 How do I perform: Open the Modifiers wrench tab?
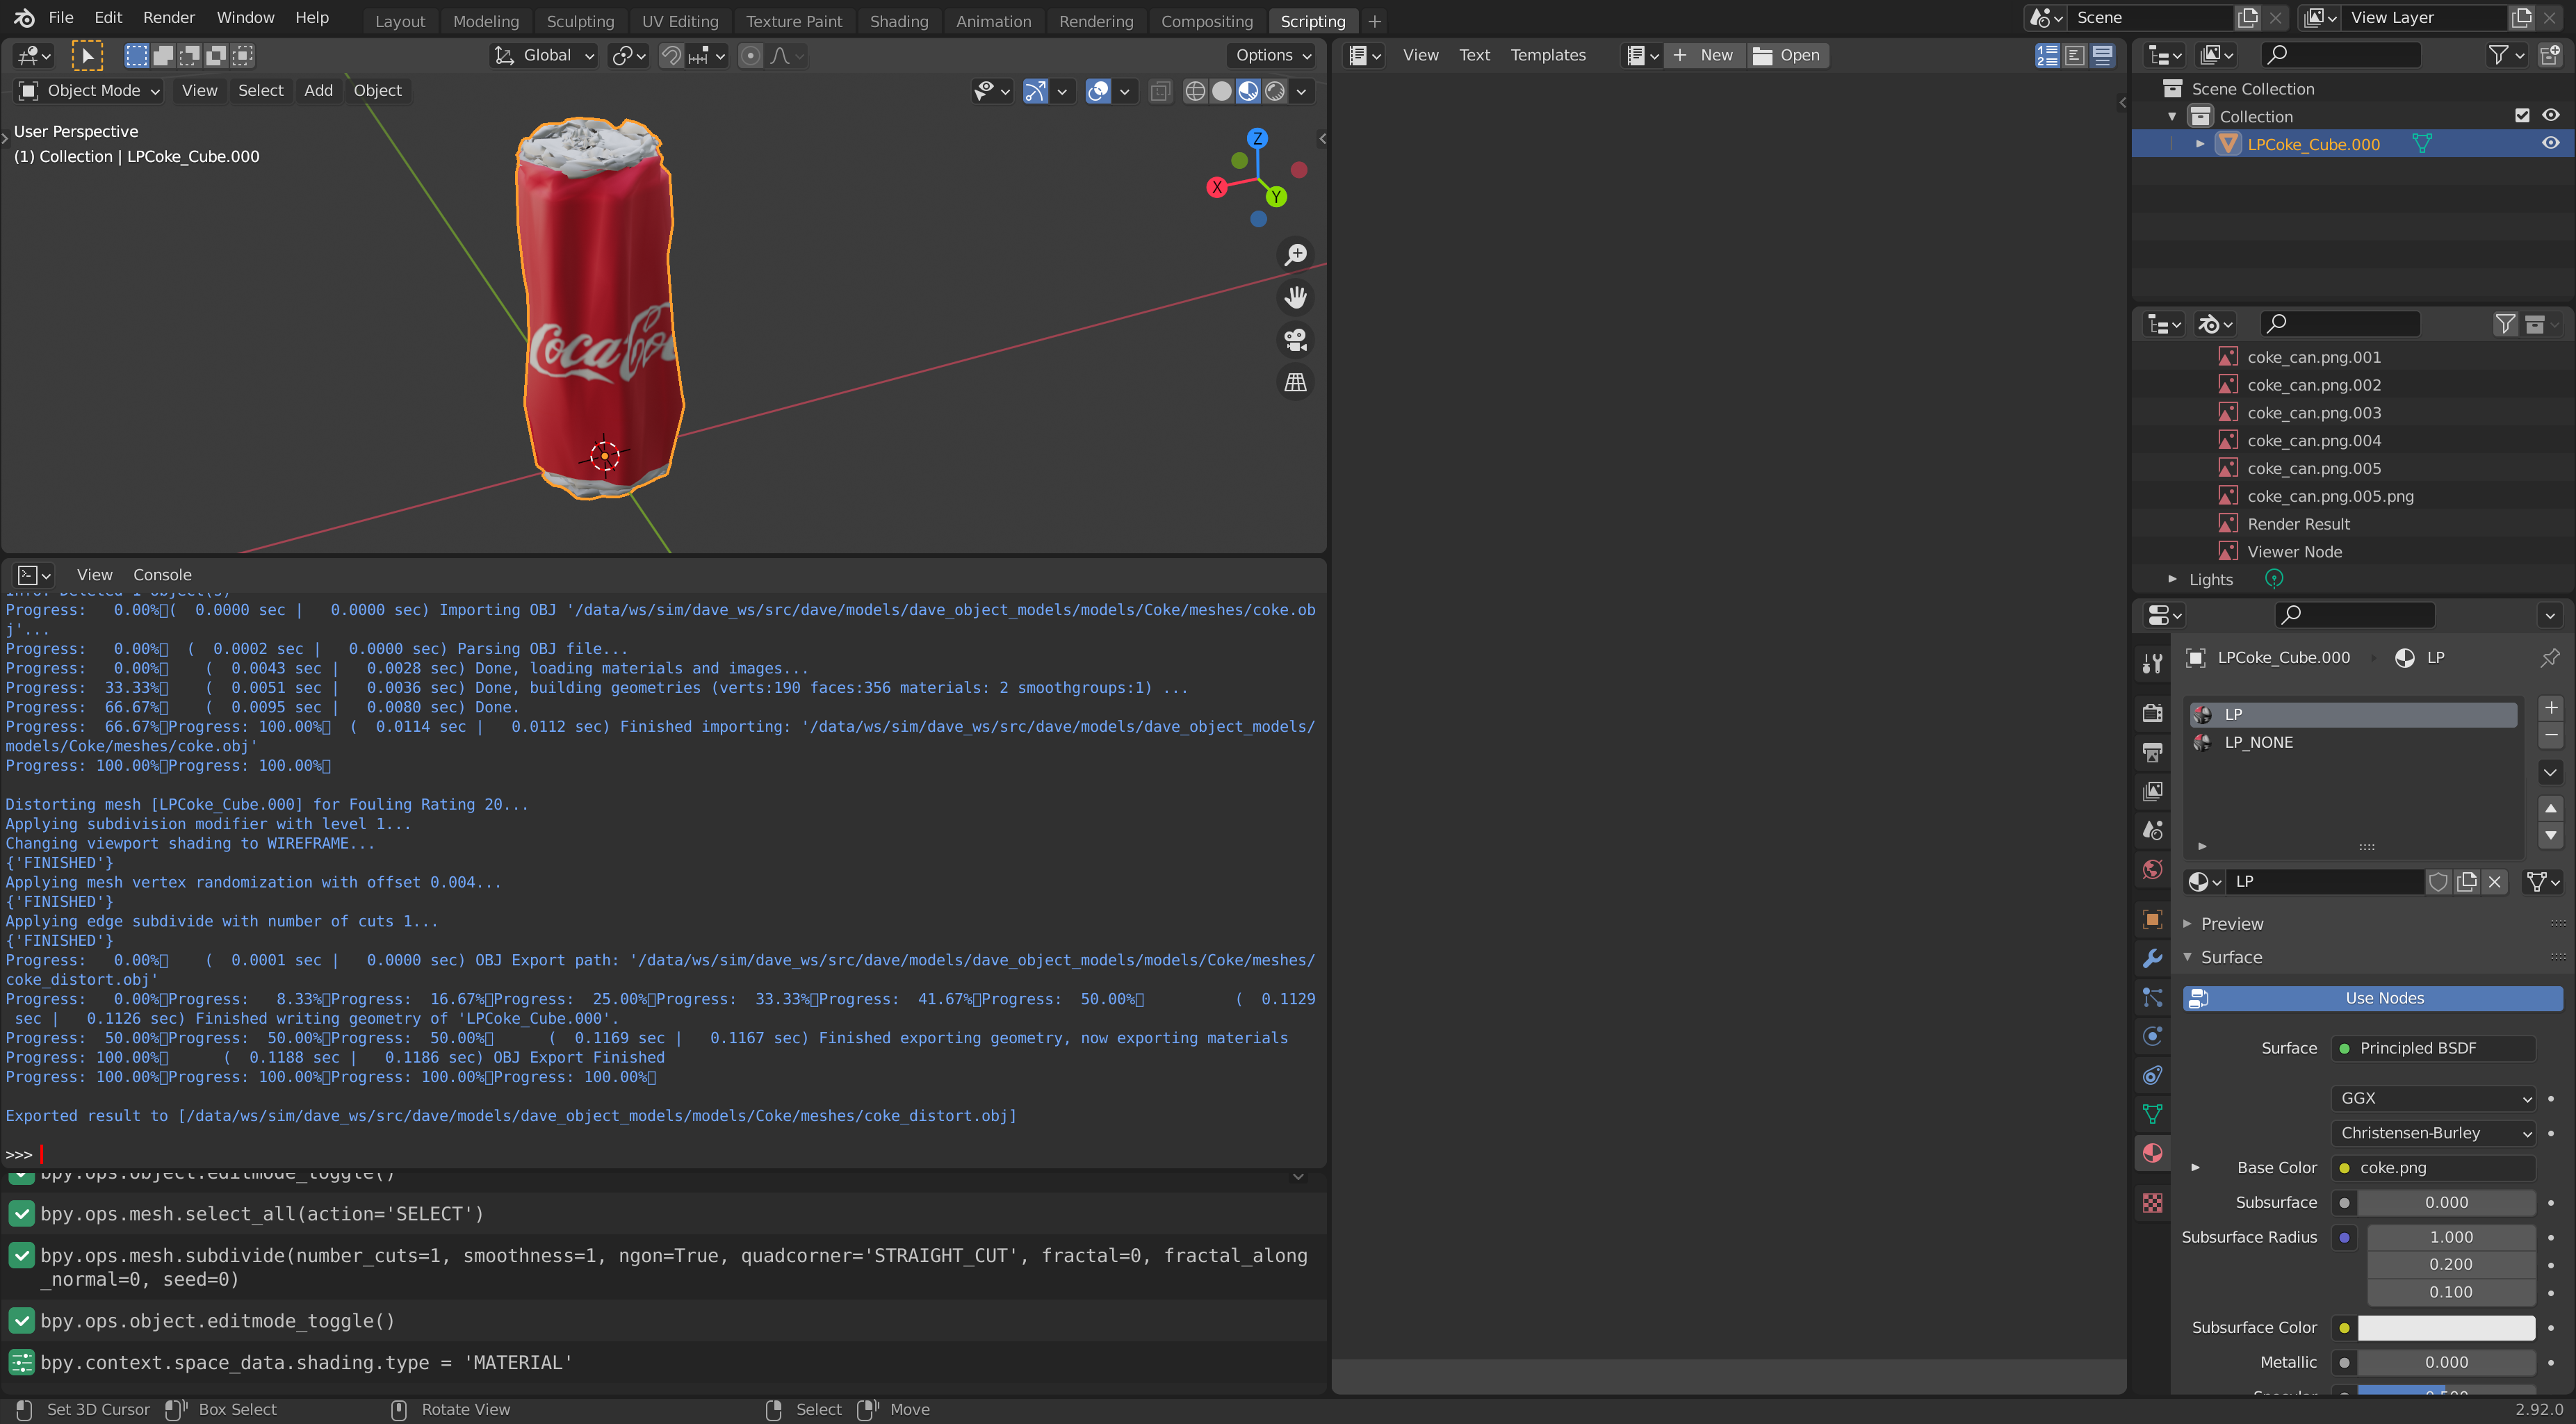(2153, 958)
